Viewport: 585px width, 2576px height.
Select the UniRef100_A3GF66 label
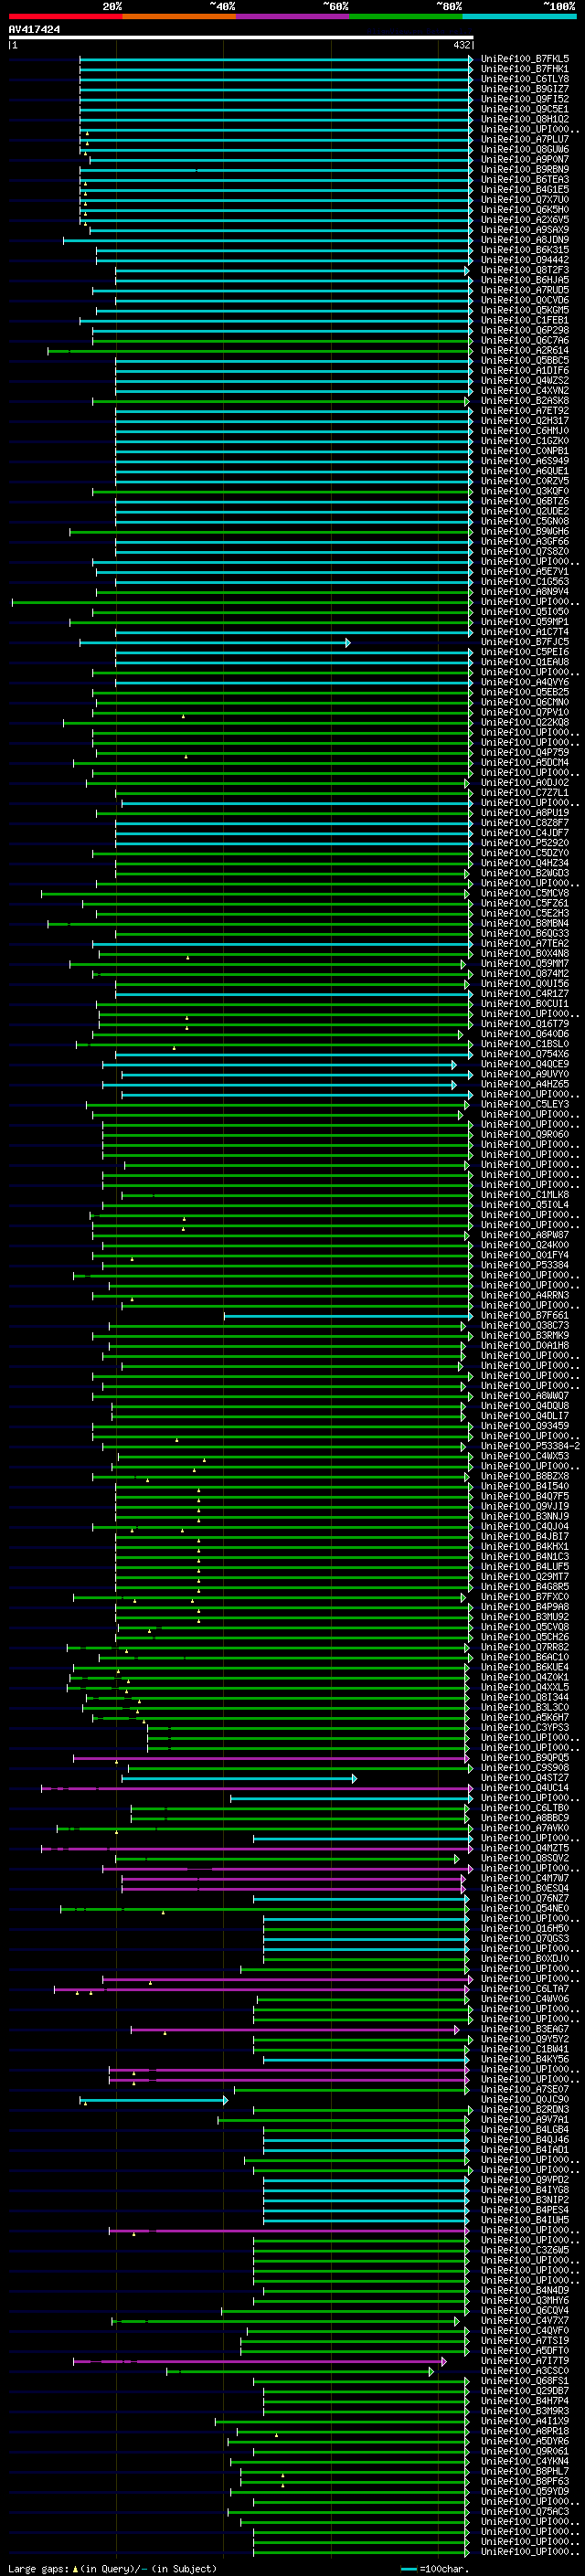[525, 541]
